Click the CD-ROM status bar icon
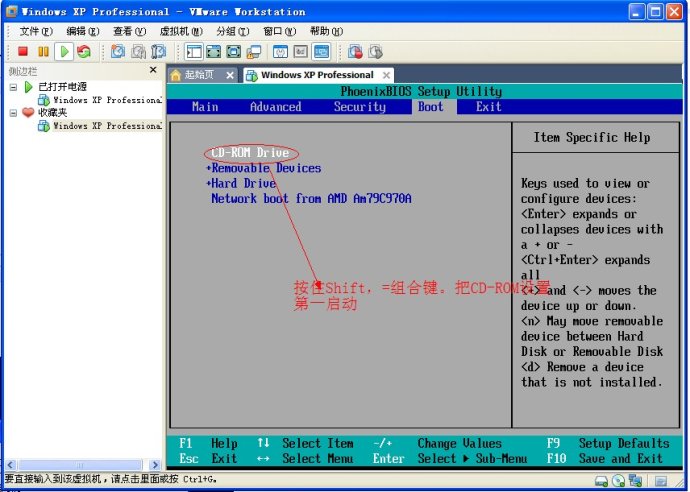The height and width of the screenshot is (492, 690). click(619, 481)
